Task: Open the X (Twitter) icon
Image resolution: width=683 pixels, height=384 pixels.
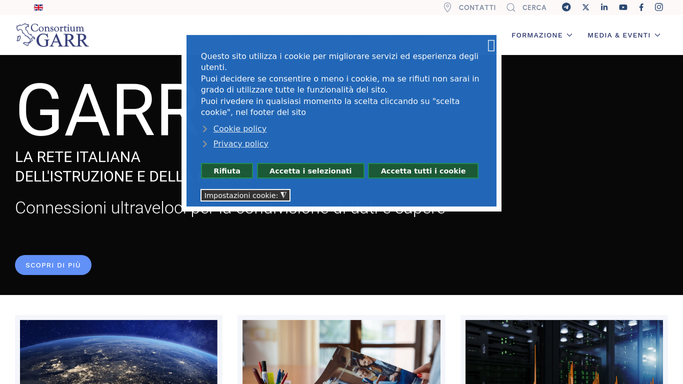Action: (x=585, y=7)
